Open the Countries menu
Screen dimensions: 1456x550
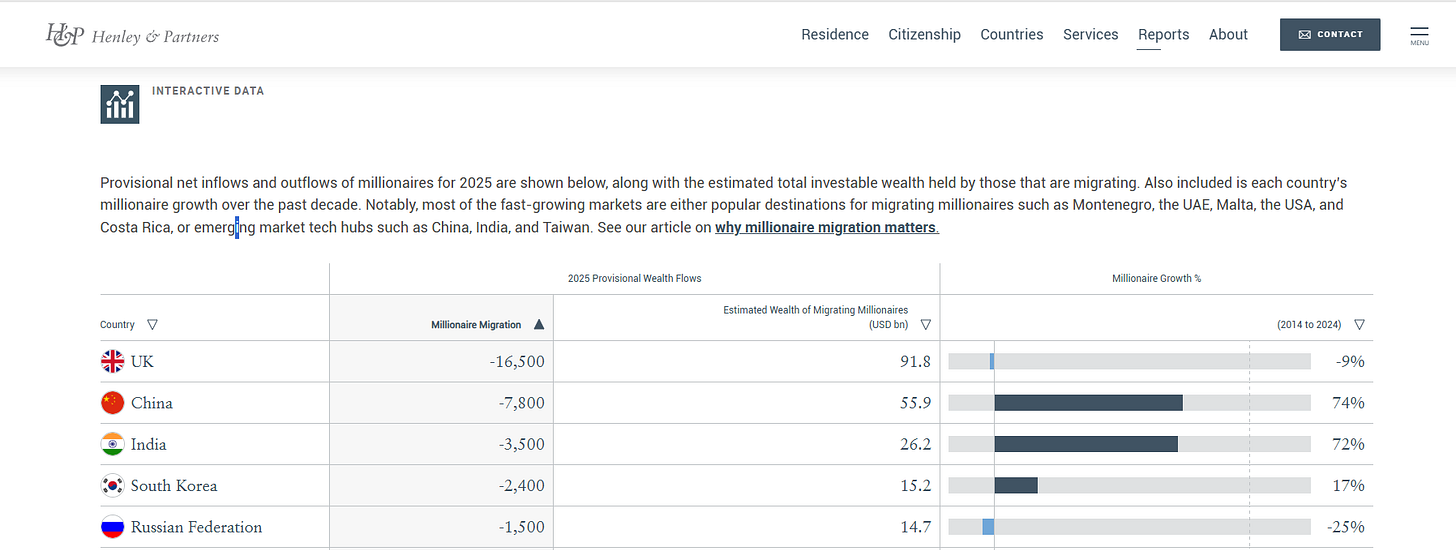pyautogui.click(x=1012, y=34)
